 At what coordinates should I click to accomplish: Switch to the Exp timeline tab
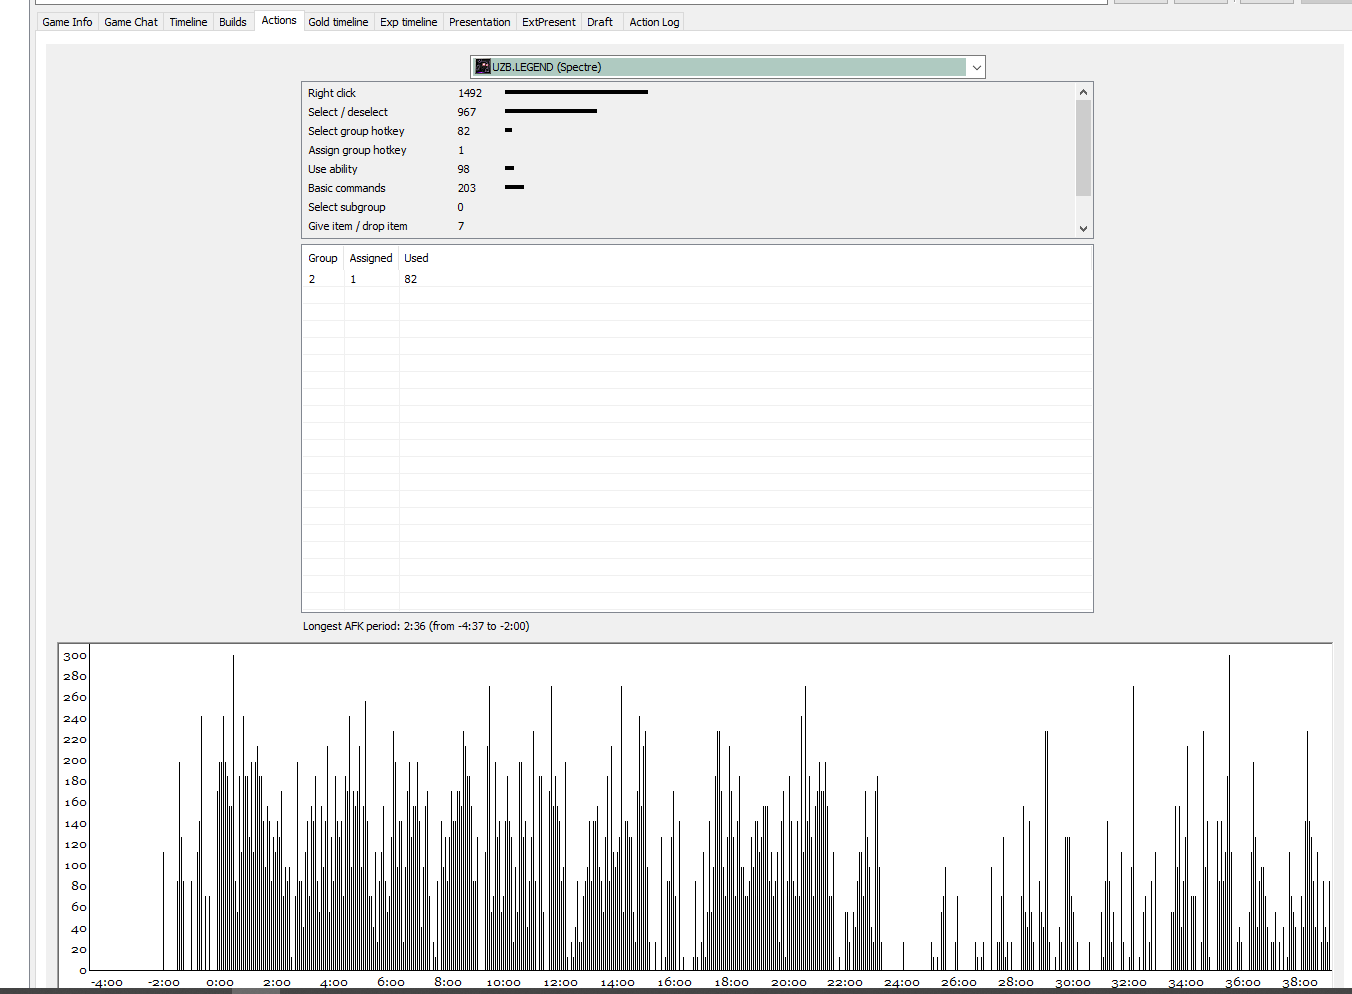pos(408,22)
